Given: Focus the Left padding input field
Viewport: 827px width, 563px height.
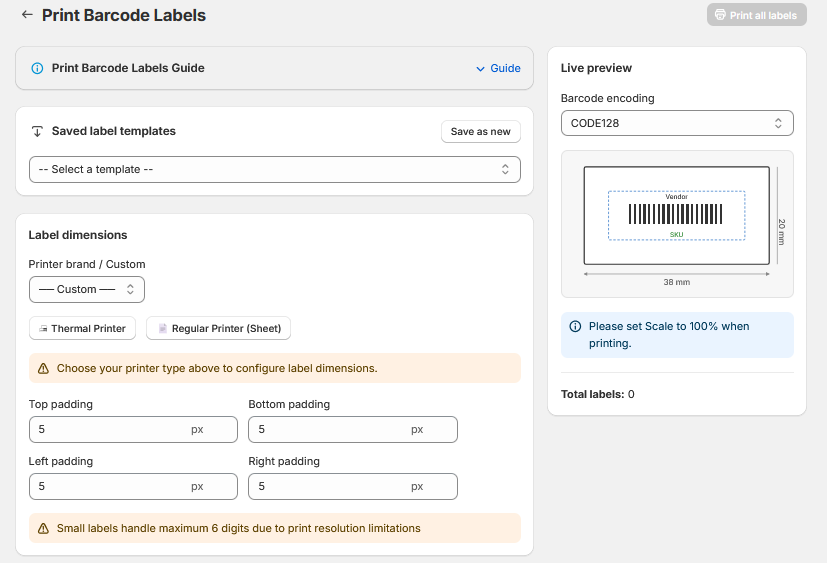Looking at the screenshot, I should (x=133, y=486).
